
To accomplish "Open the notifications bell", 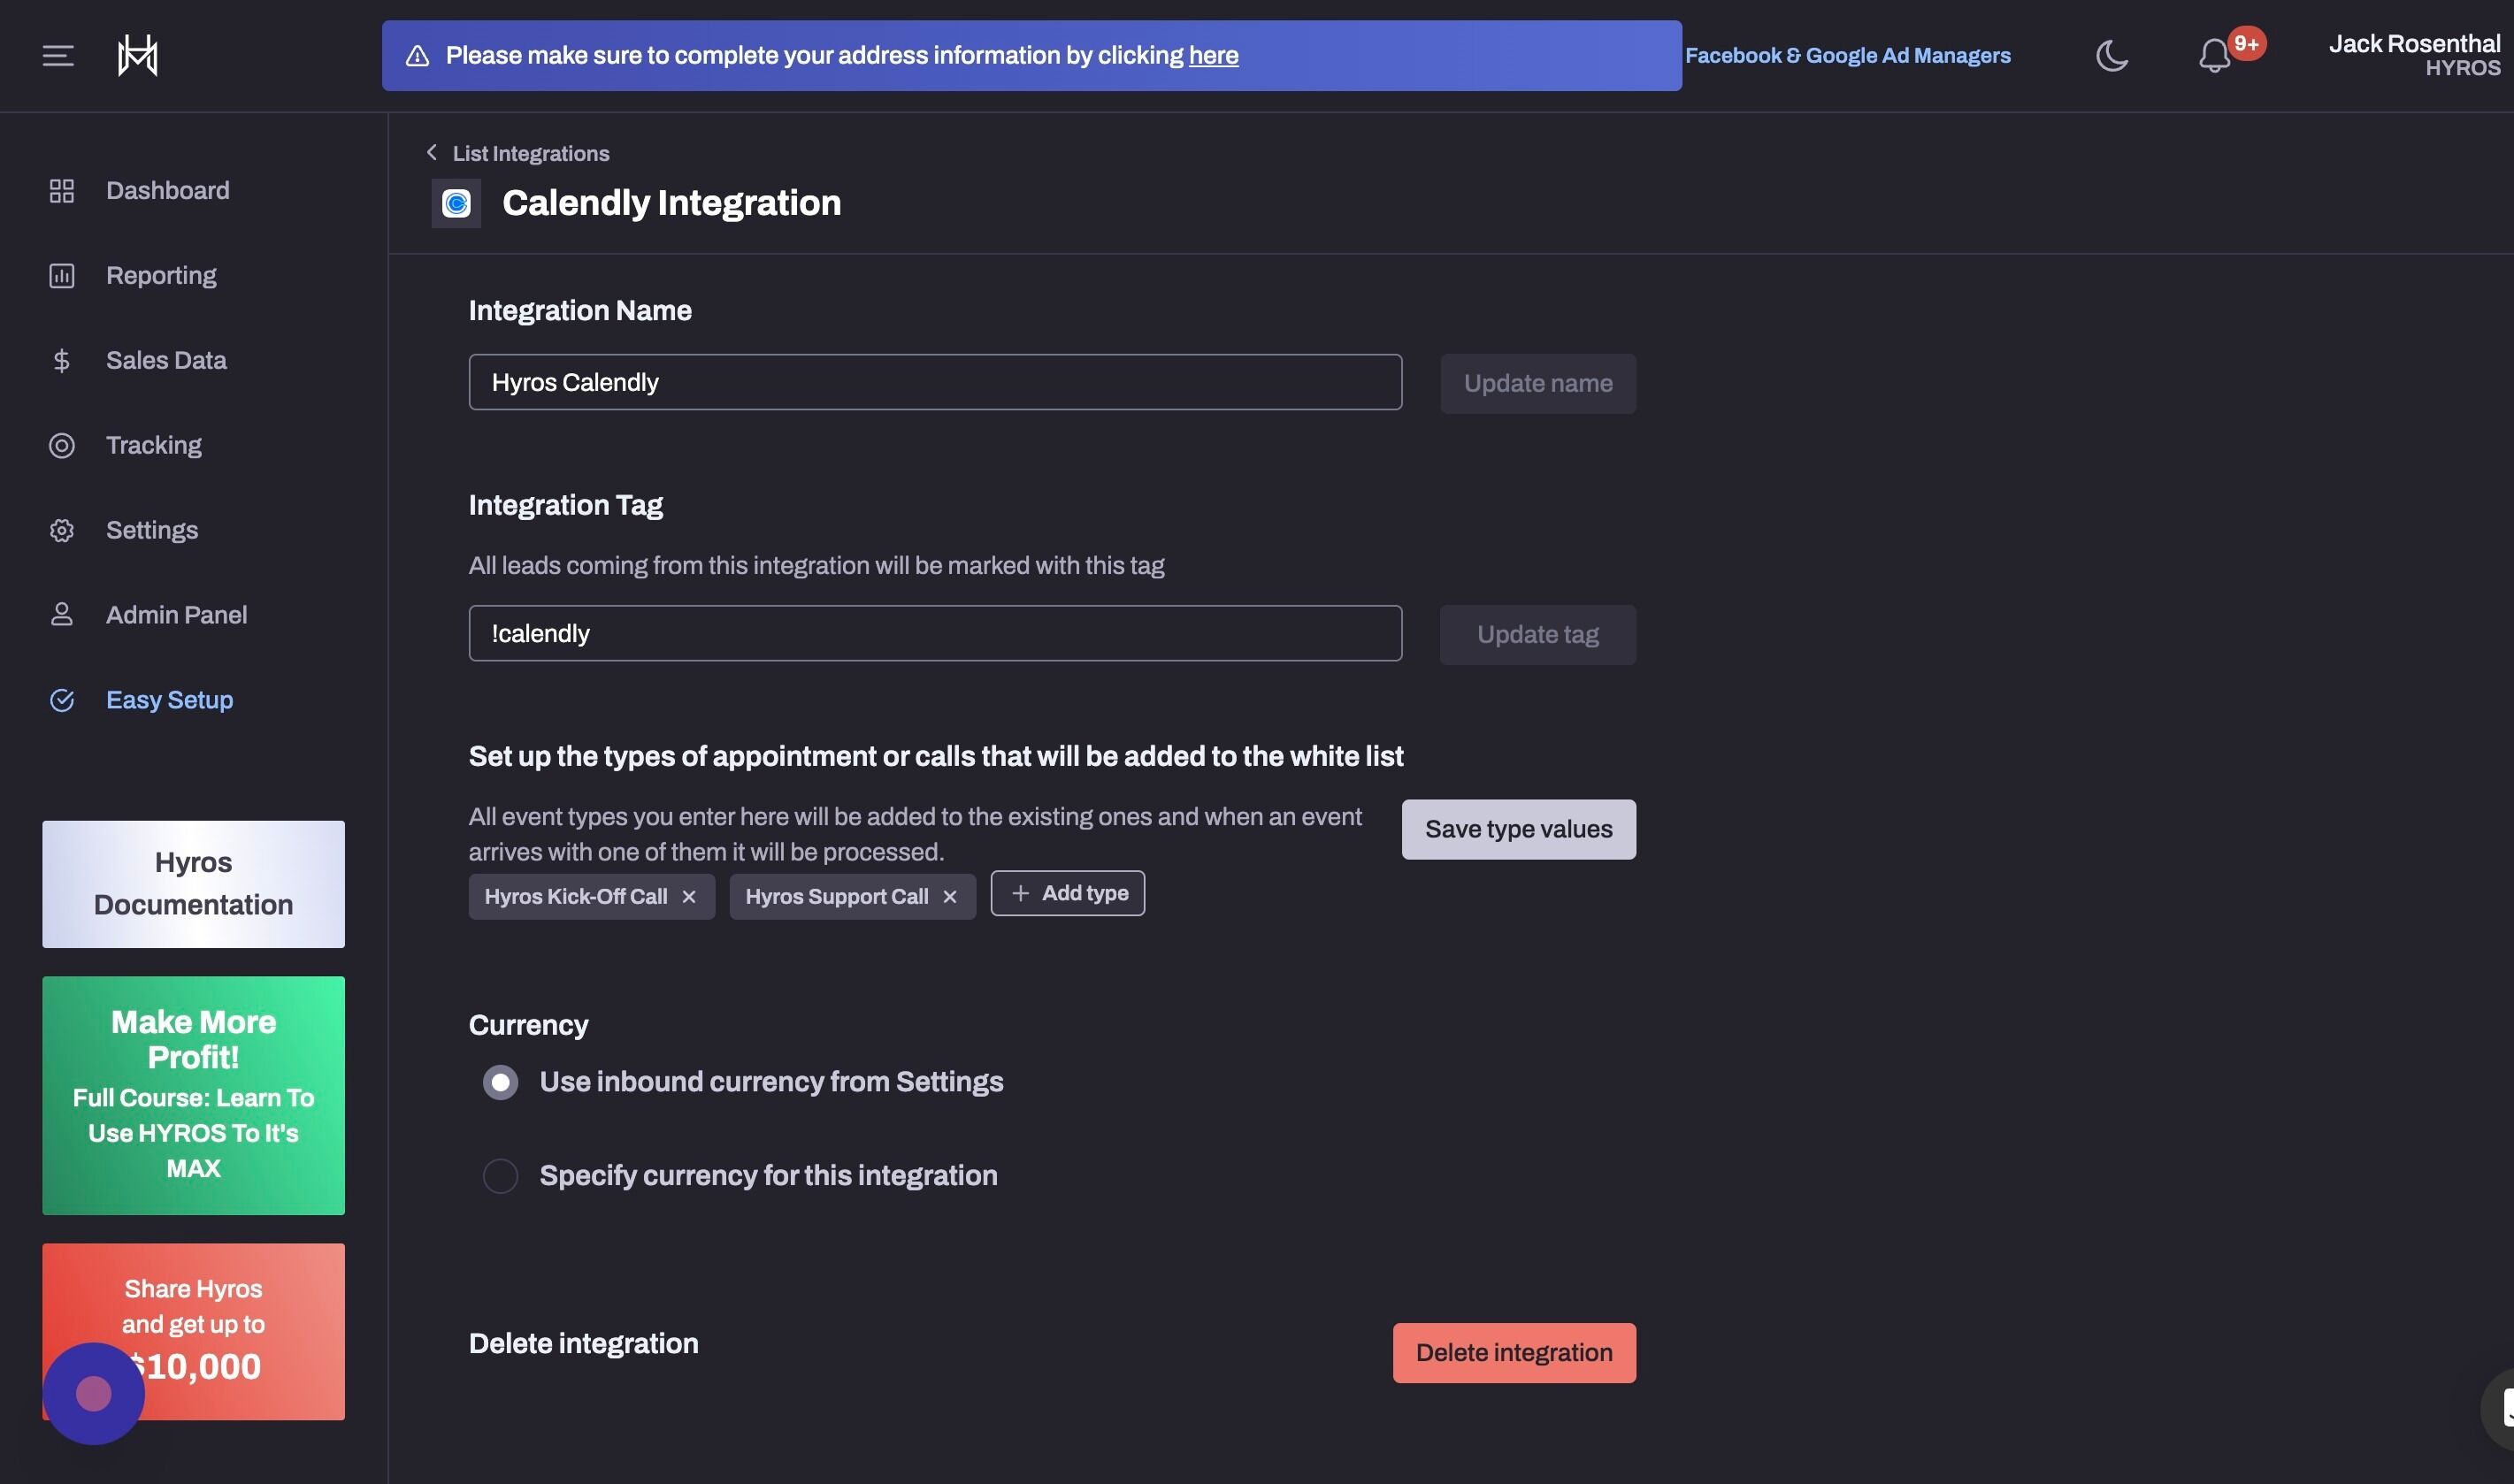I will (2214, 56).
